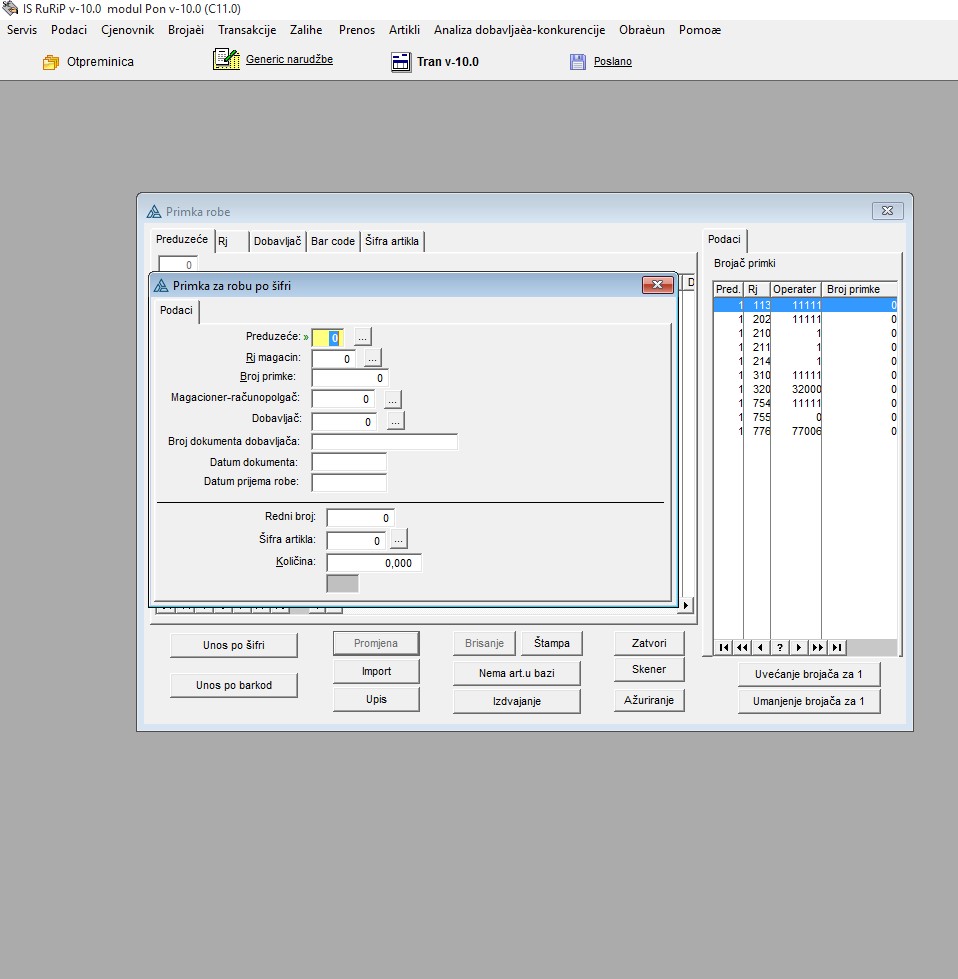The width and height of the screenshot is (958, 979).
Task: Open the lookup button next to Preduzeće
Action: (363, 337)
